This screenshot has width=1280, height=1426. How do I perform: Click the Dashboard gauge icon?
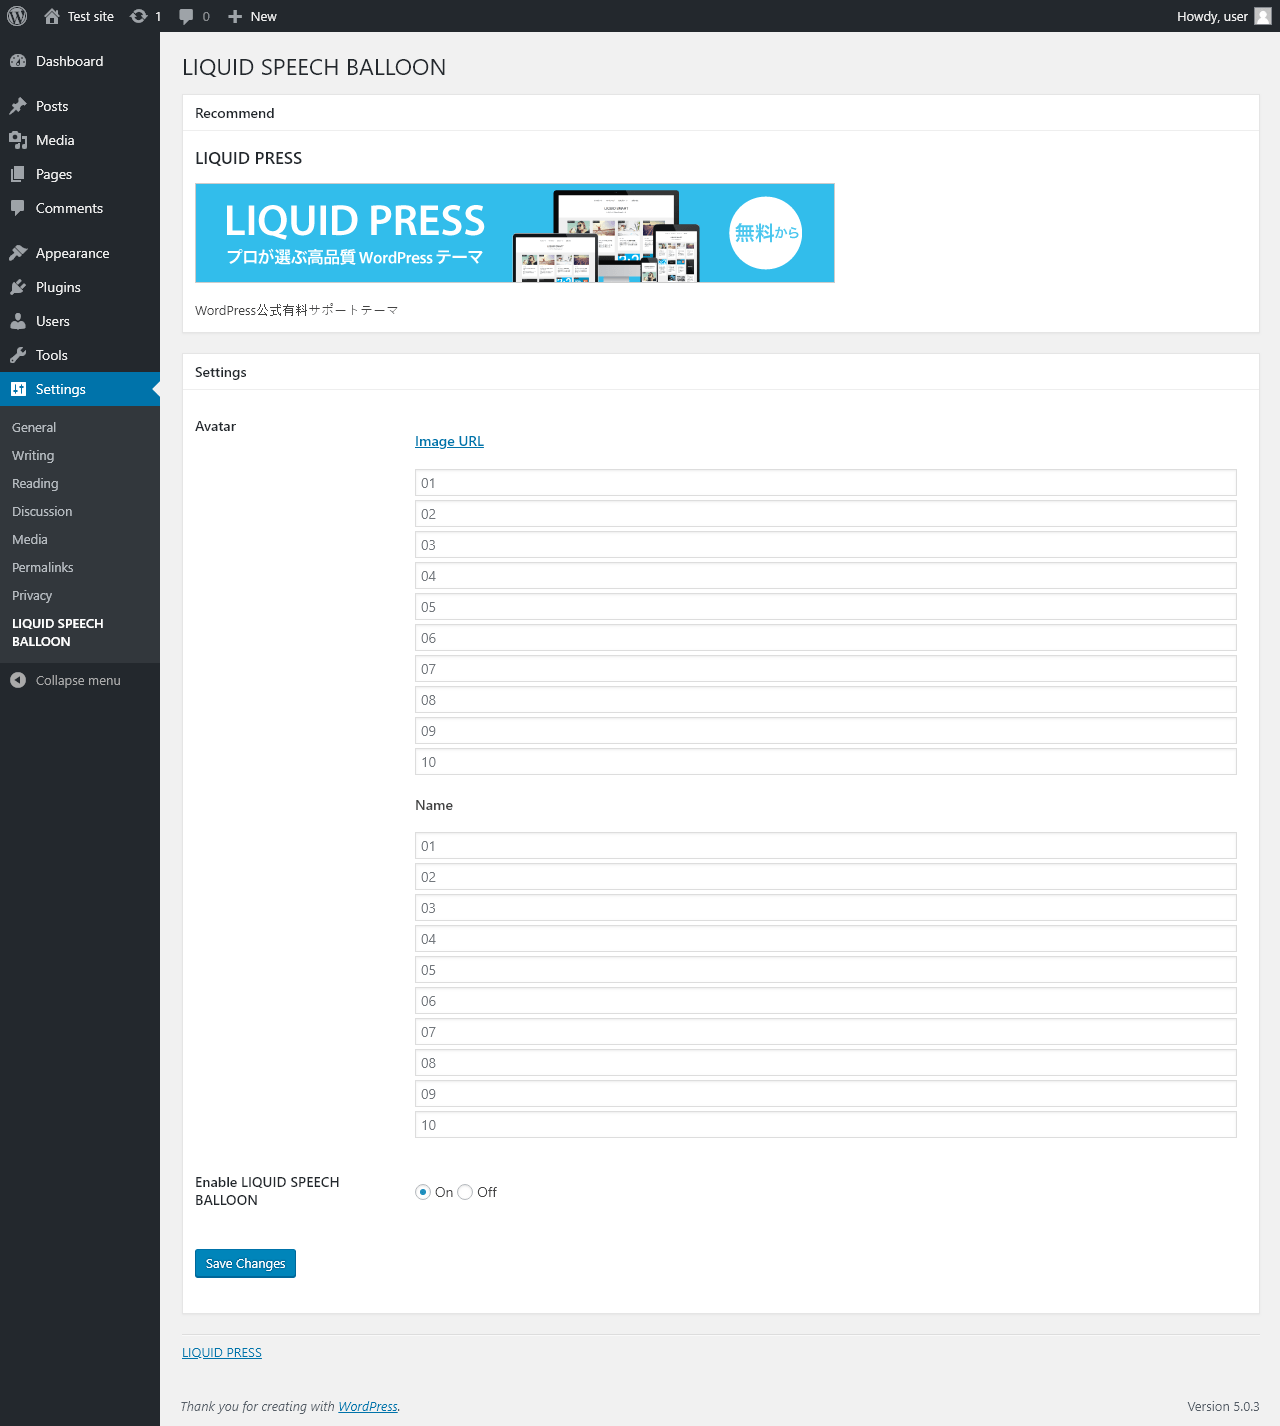point(18,61)
